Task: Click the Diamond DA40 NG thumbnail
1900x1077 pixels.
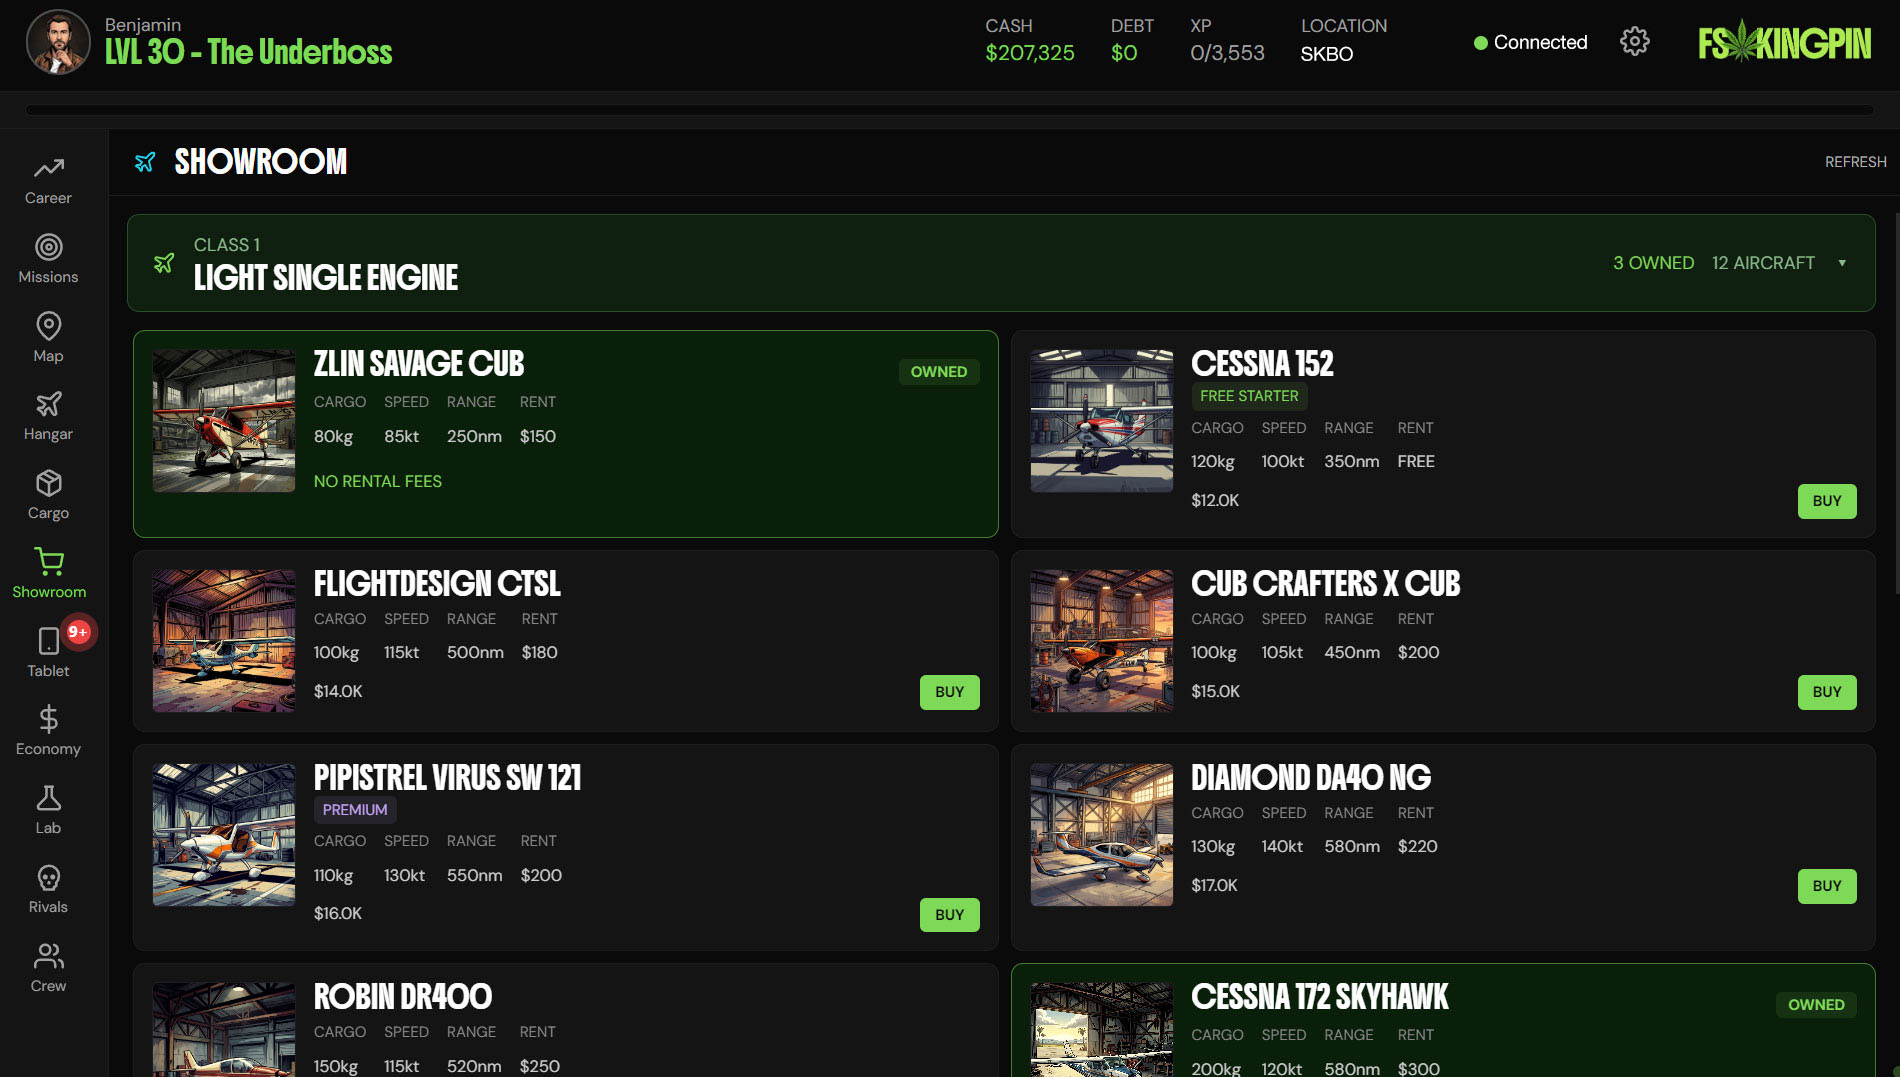Action: point(1102,835)
